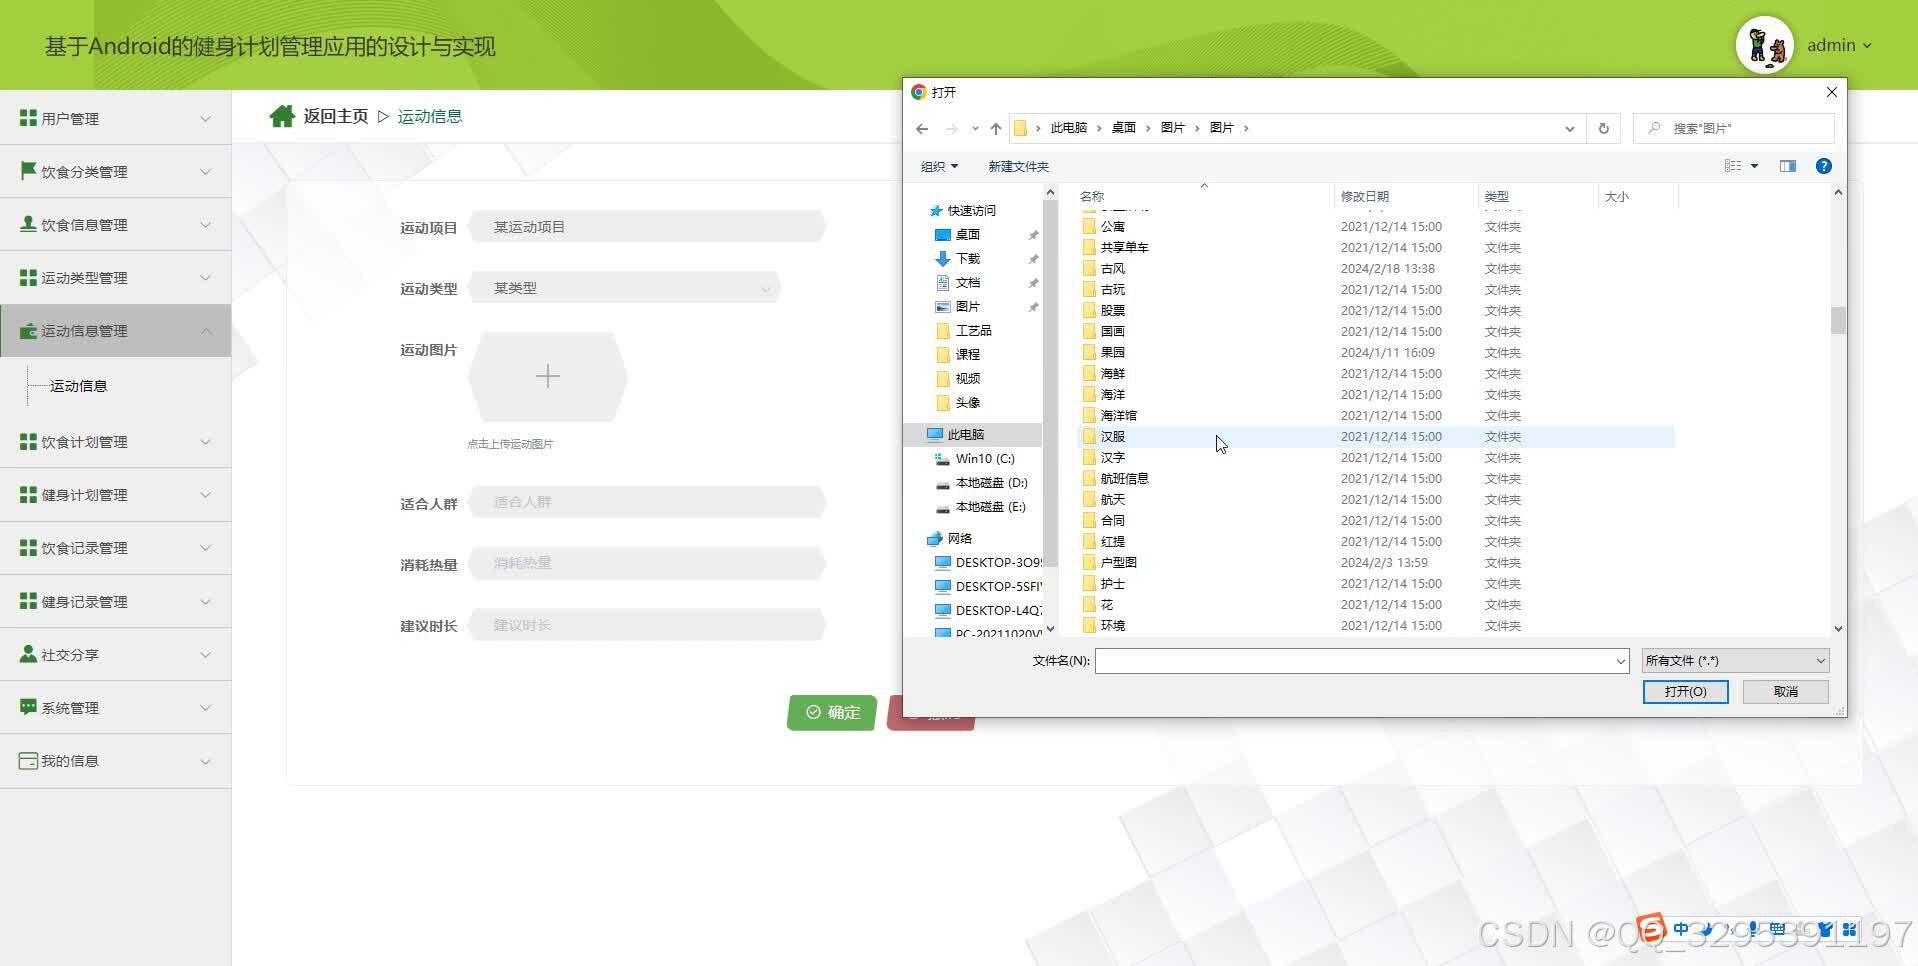Open the 健身记录管理 sidebar menu
The width and height of the screenshot is (1918, 966).
[x=116, y=601]
